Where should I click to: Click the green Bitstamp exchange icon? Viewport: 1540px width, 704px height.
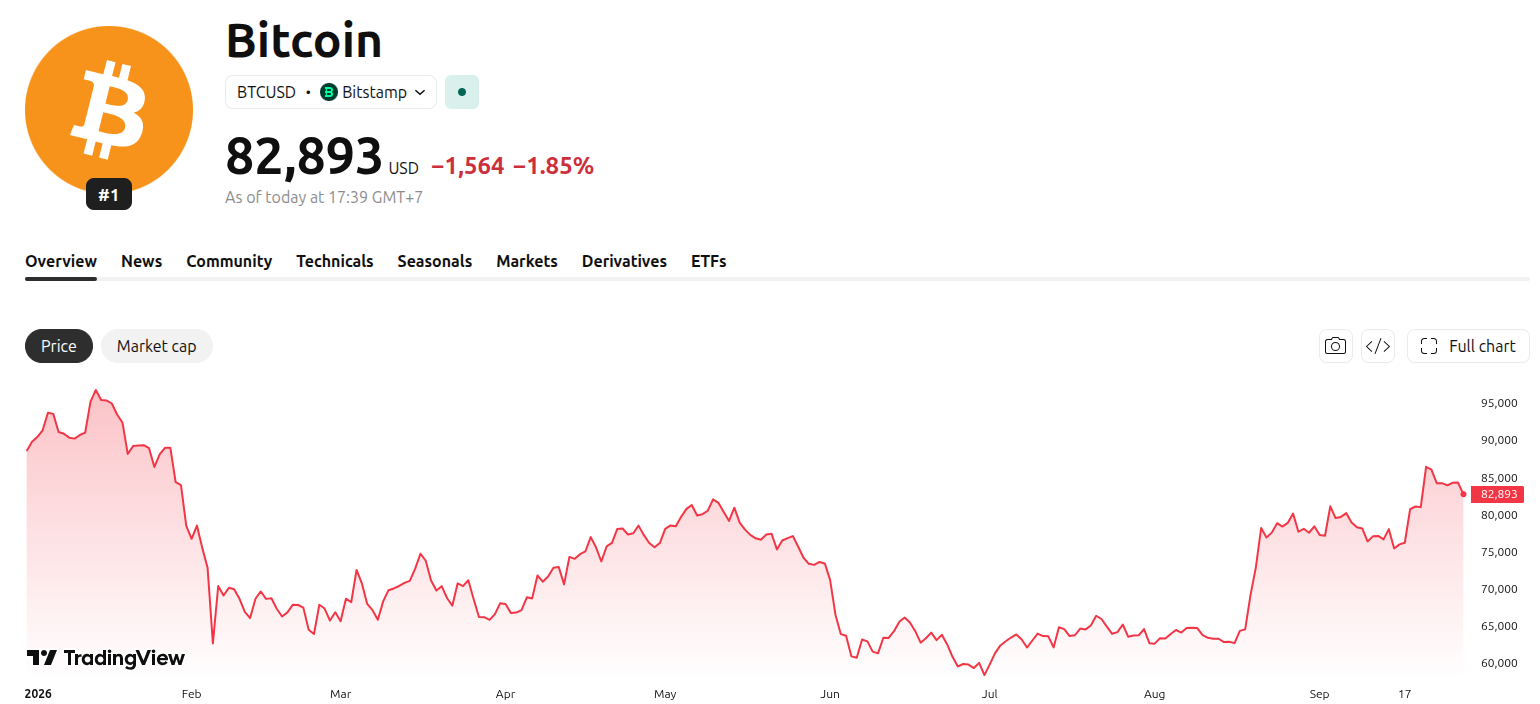point(329,92)
